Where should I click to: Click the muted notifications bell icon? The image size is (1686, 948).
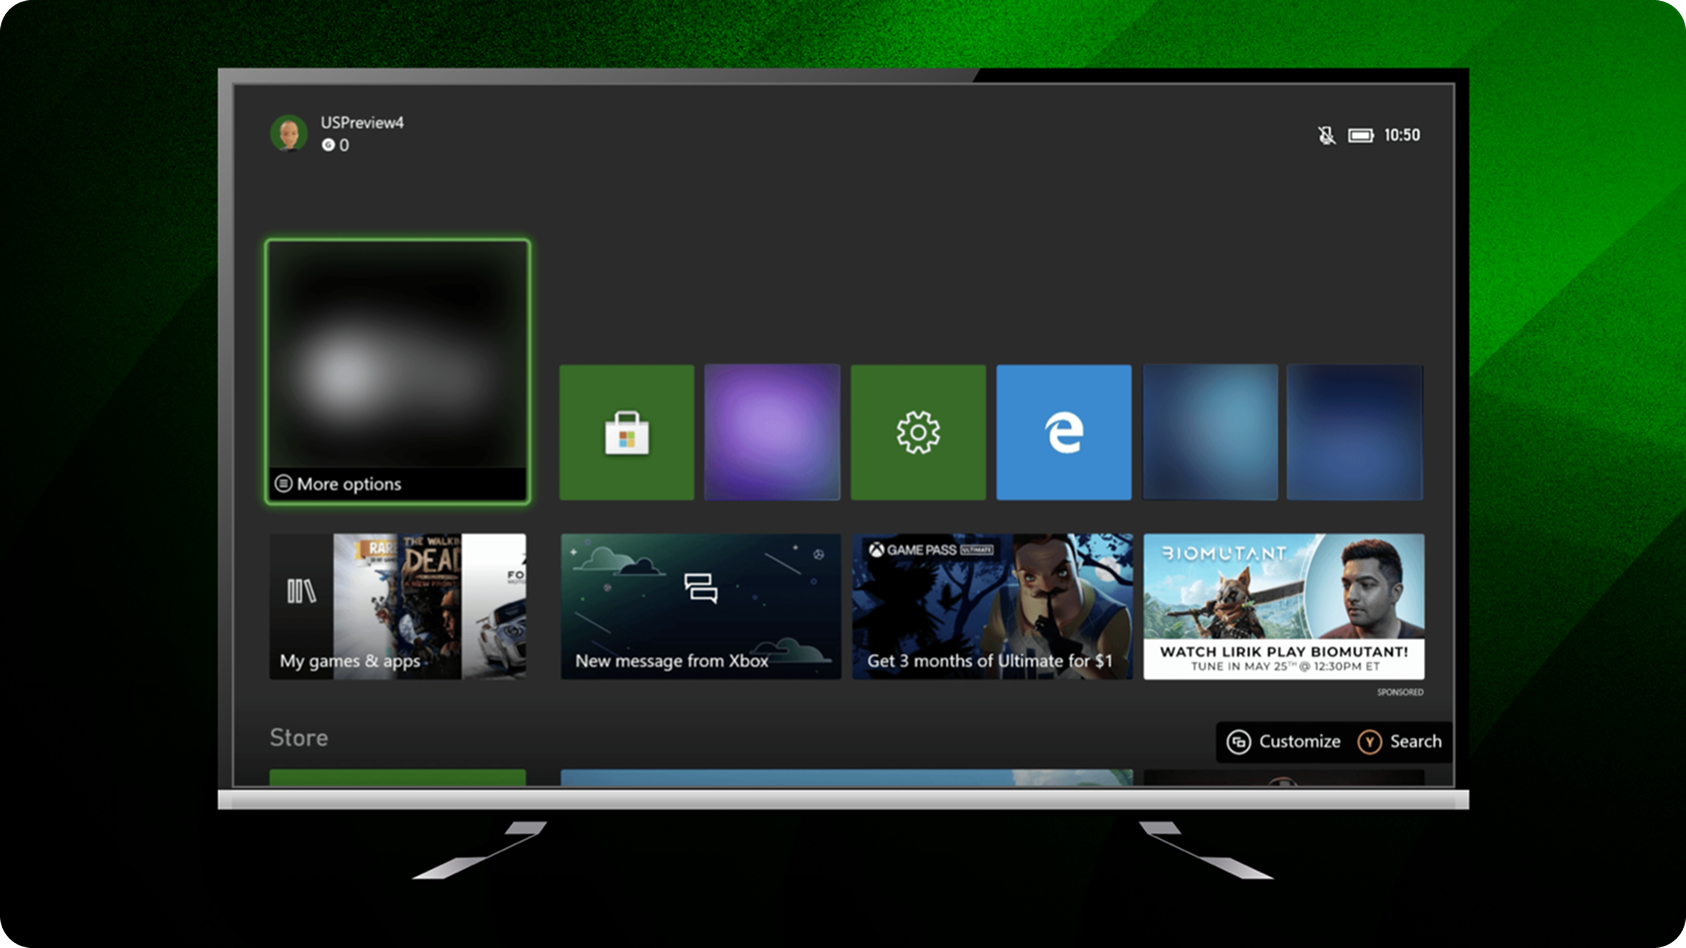click(1327, 134)
